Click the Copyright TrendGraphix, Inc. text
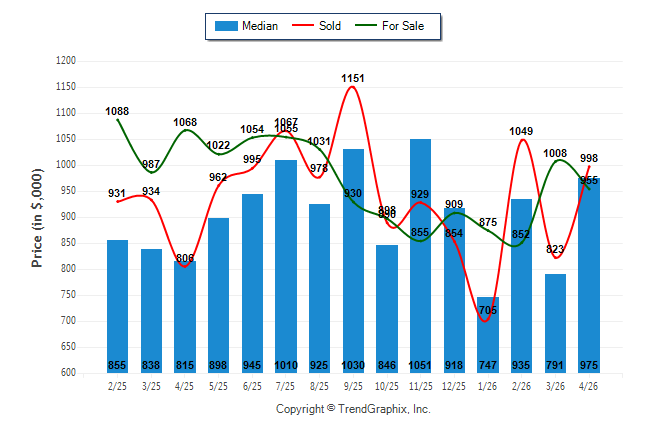The image size is (646, 434). pyautogui.click(x=353, y=409)
